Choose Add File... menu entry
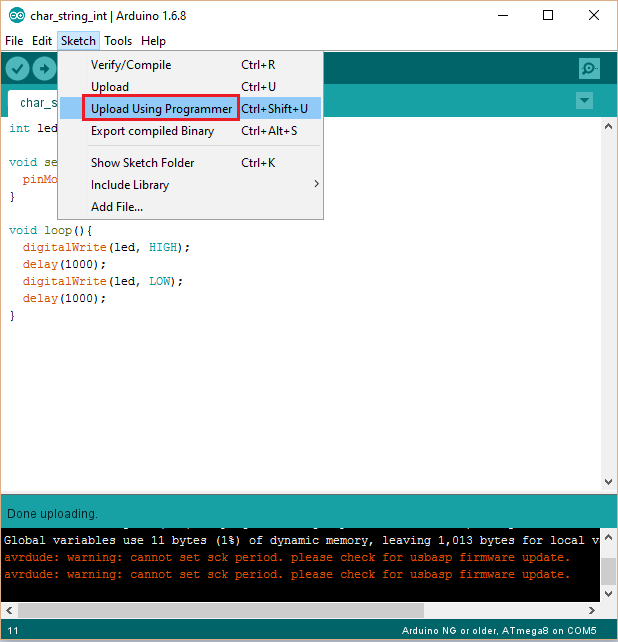Screen dimensions: 618x642 click(x=190, y=207)
